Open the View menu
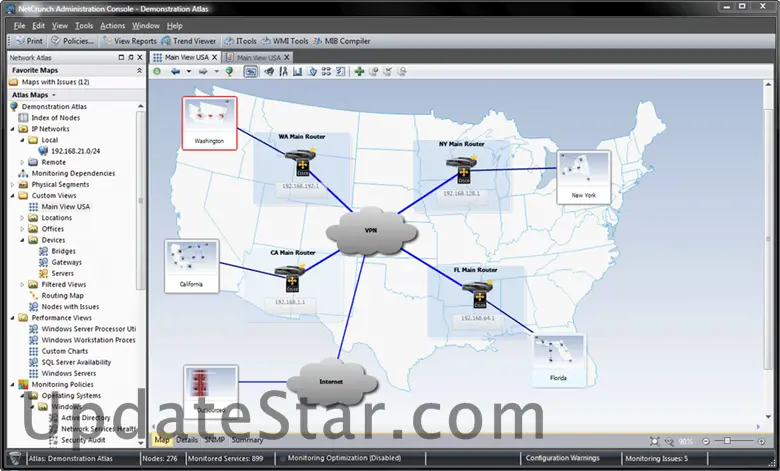This screenshot has height=471, width=780. [x=60, y=25]
